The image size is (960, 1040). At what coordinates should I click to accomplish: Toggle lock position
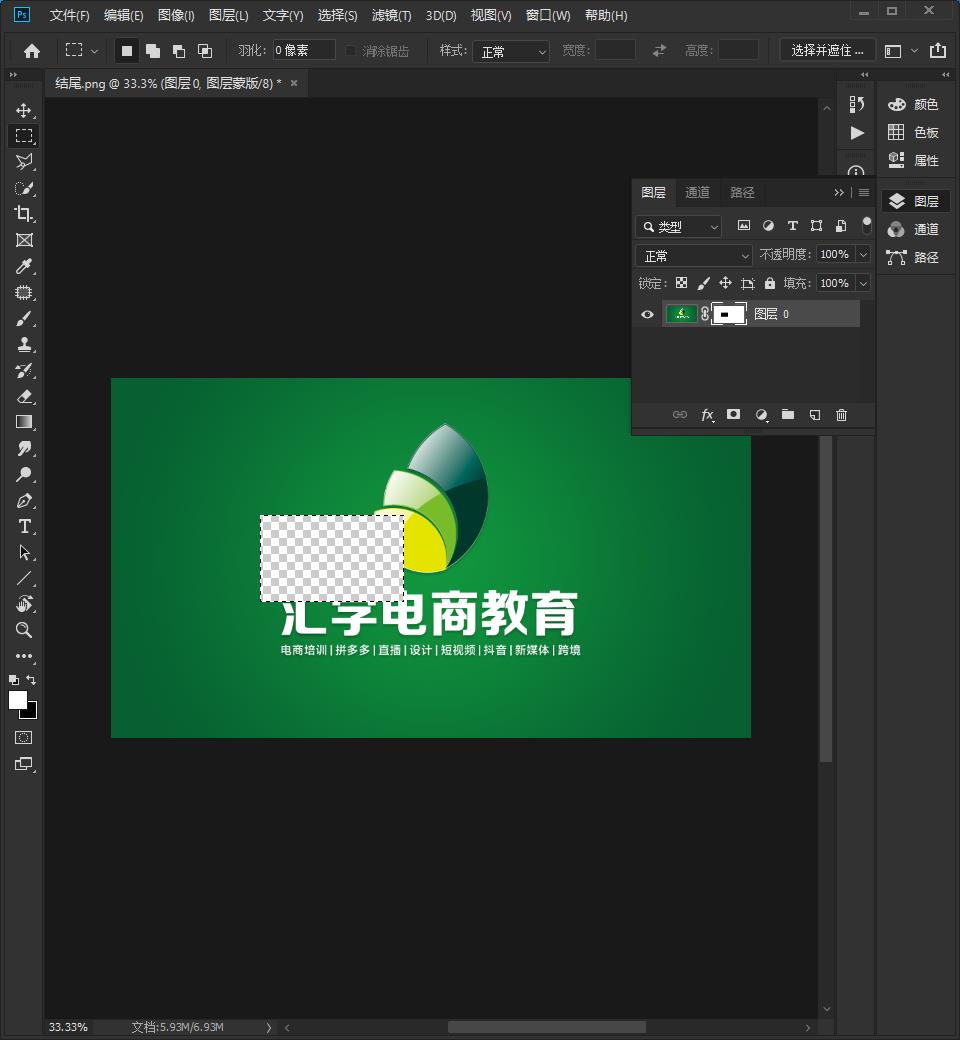[x=725, y=283]
